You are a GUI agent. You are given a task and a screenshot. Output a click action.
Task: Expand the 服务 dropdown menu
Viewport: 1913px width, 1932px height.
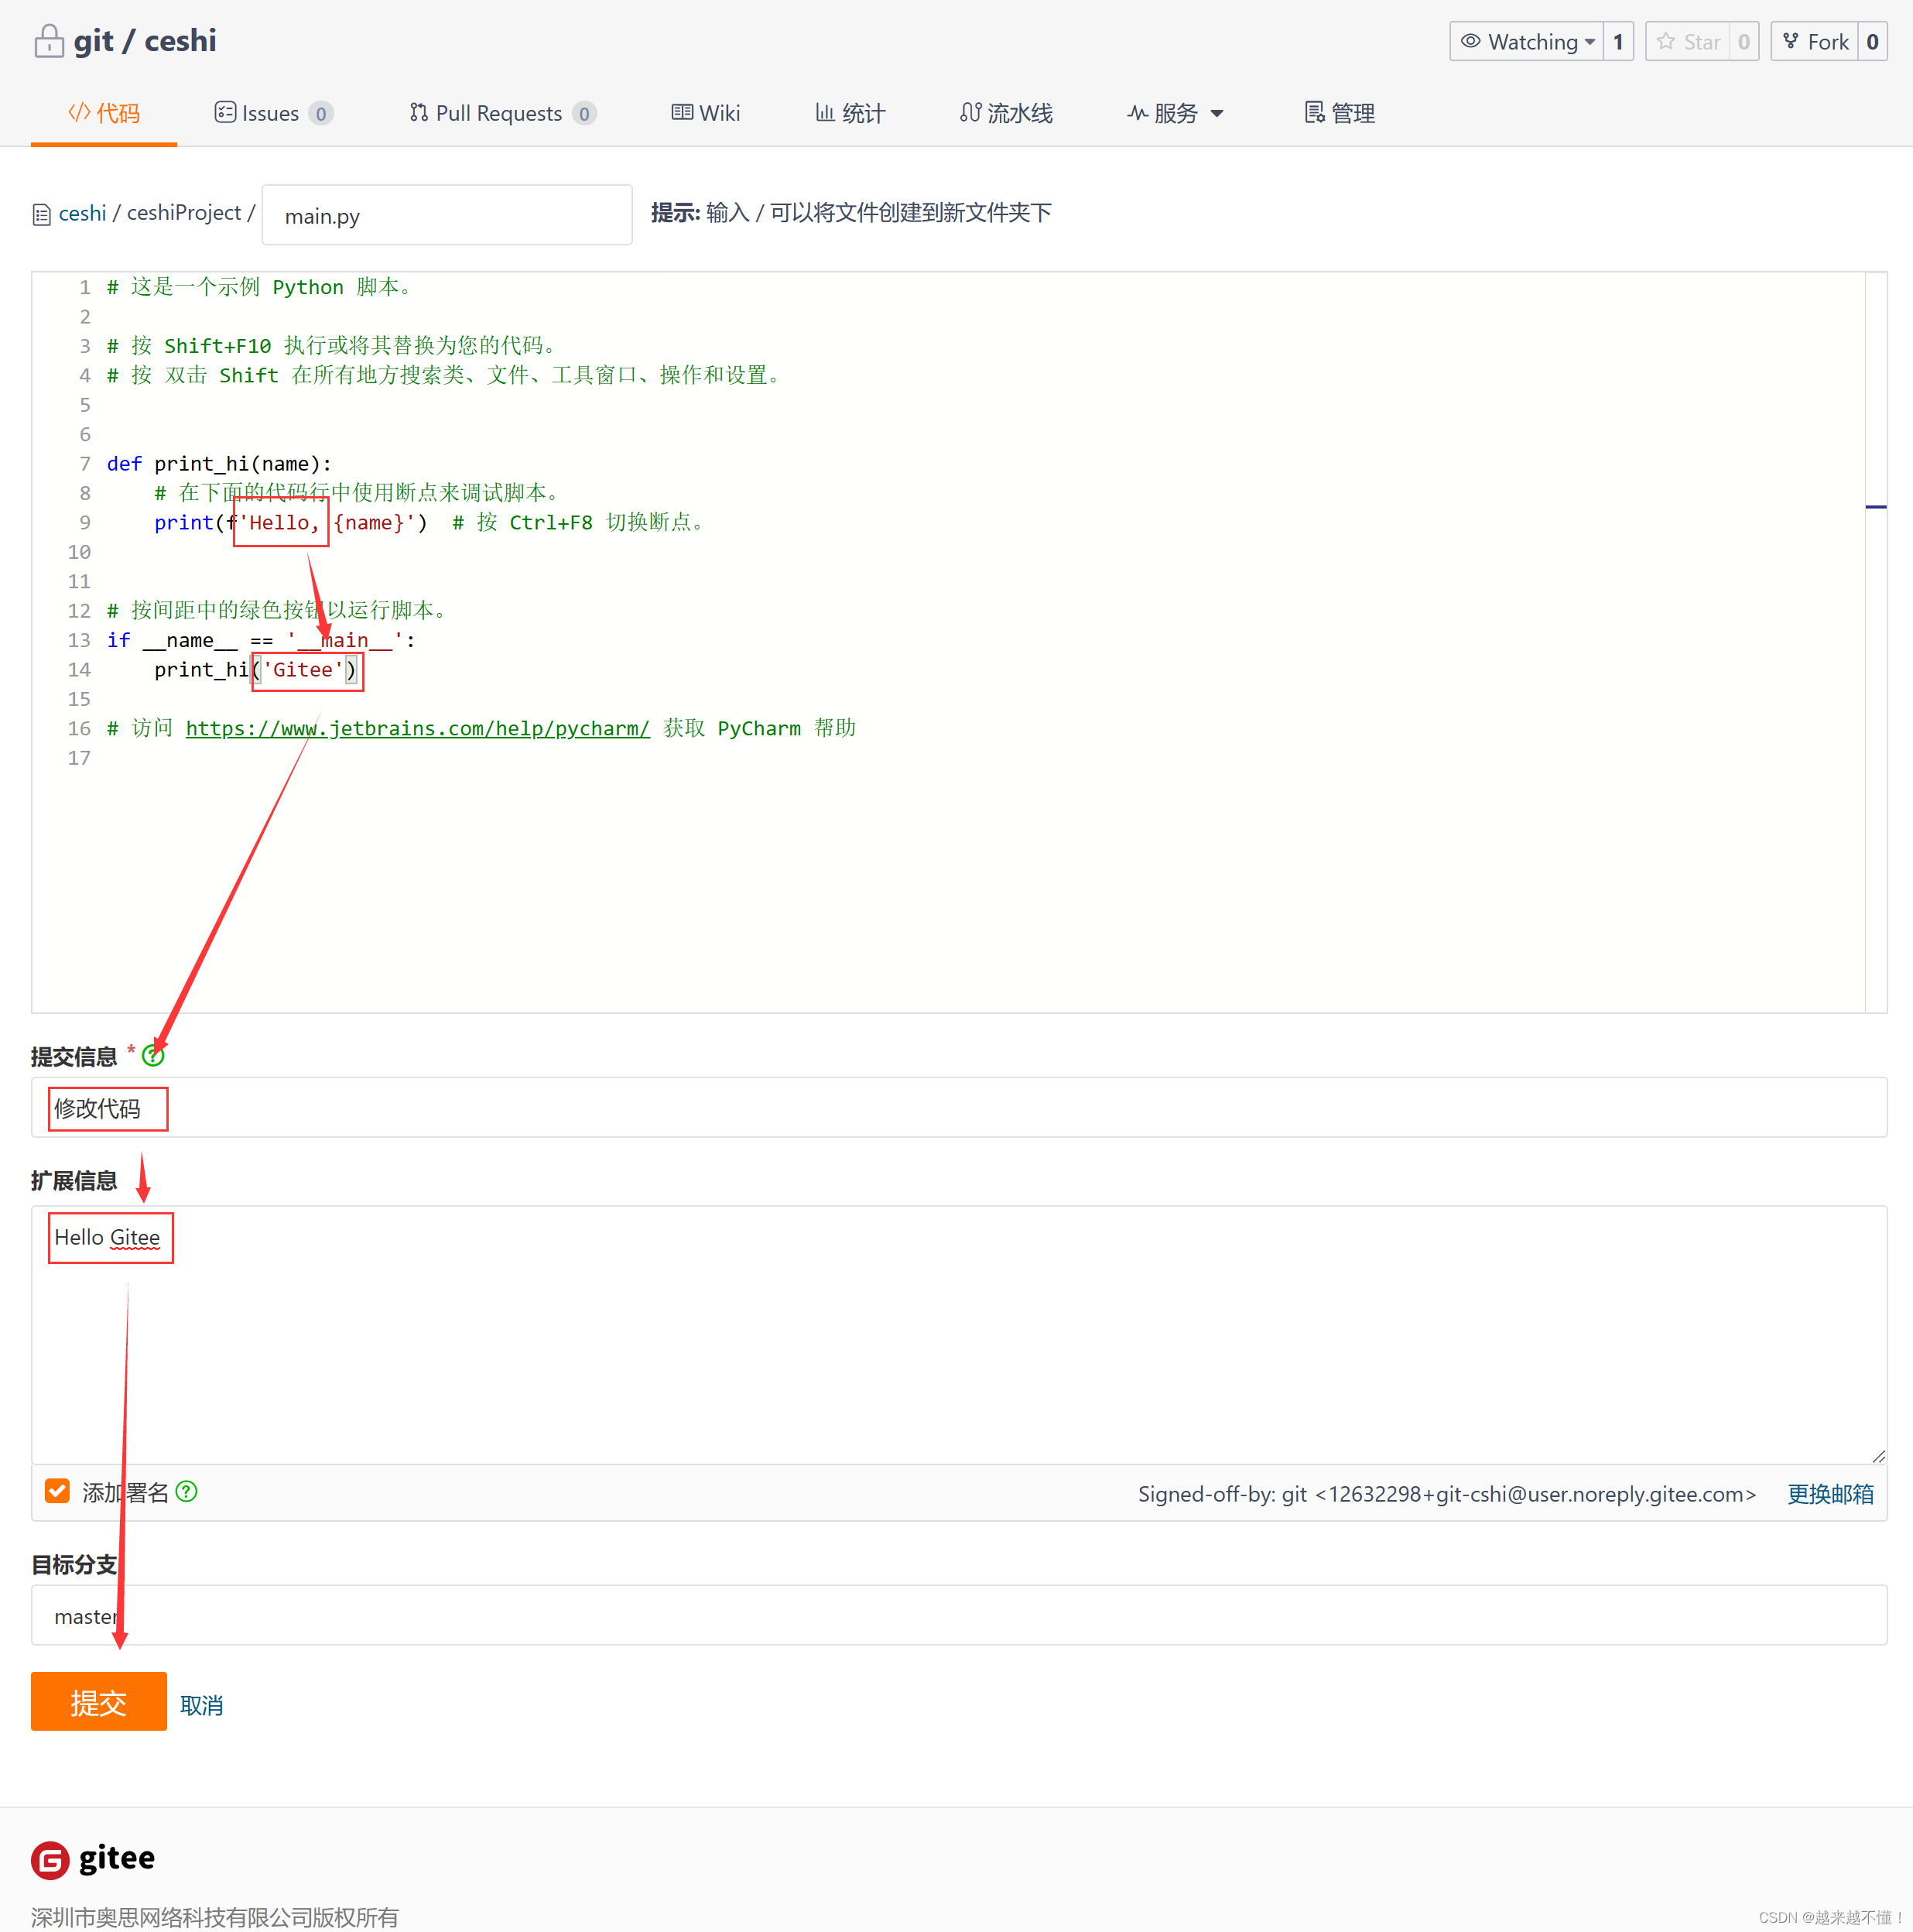(x=1175, y=113)
